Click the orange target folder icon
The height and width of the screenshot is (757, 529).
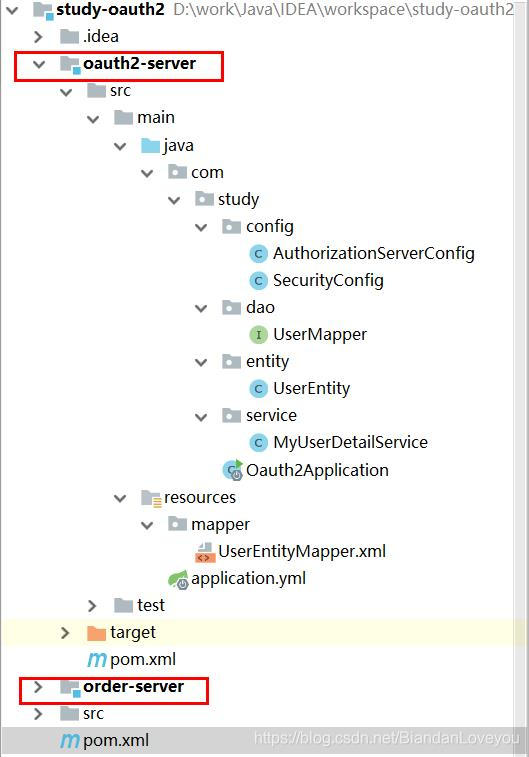tap(96, 633)
